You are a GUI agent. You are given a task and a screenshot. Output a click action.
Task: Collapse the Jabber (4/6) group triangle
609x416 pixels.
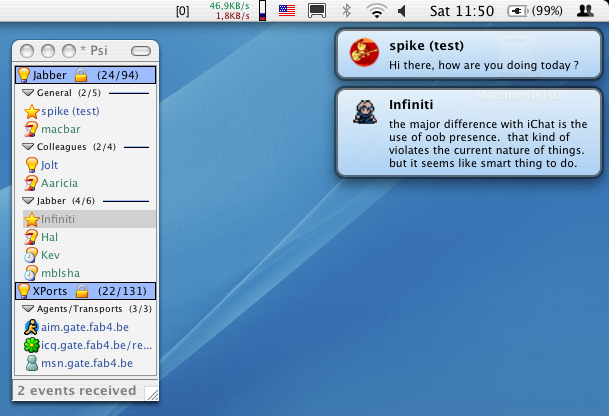pos(28,201)
